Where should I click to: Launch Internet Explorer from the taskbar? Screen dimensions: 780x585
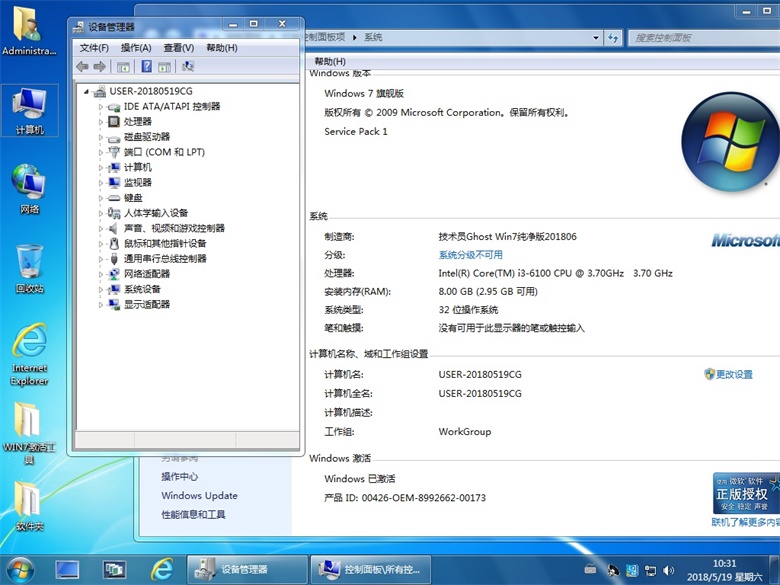coord(161,569)
